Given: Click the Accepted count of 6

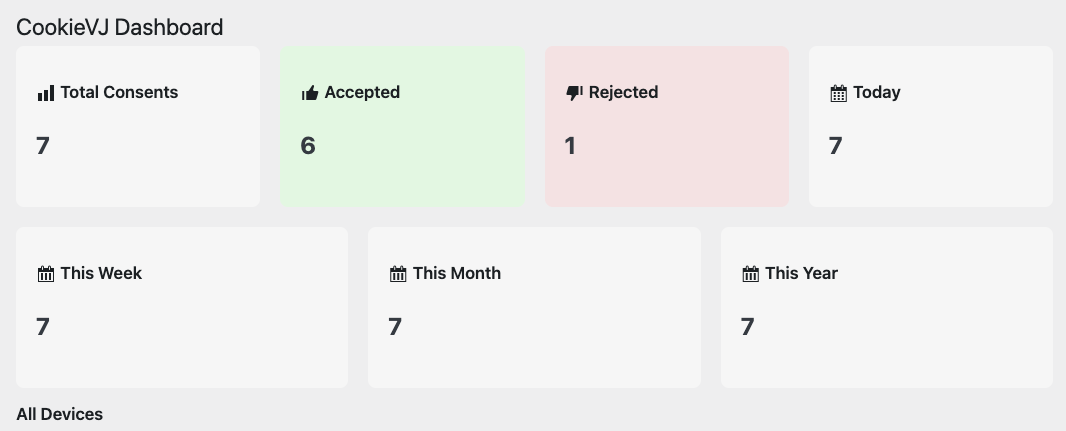Looking at the screenshot, I should pyautogui.click(x=308, y=146).
